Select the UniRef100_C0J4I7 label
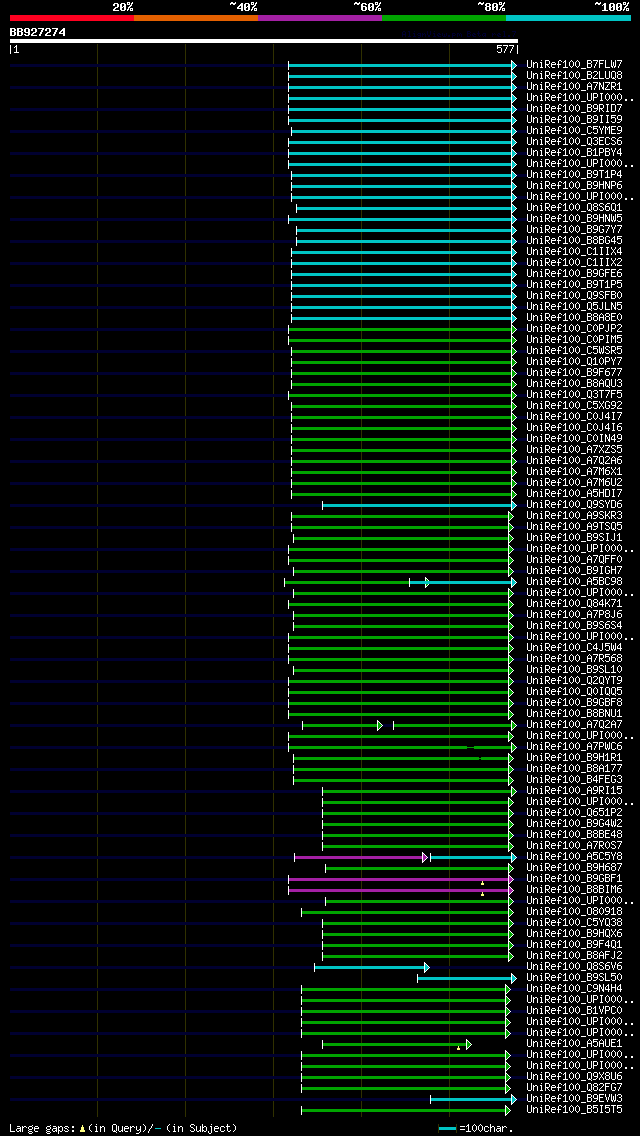Screen dimensions: 640x1136 pos(575,416)
